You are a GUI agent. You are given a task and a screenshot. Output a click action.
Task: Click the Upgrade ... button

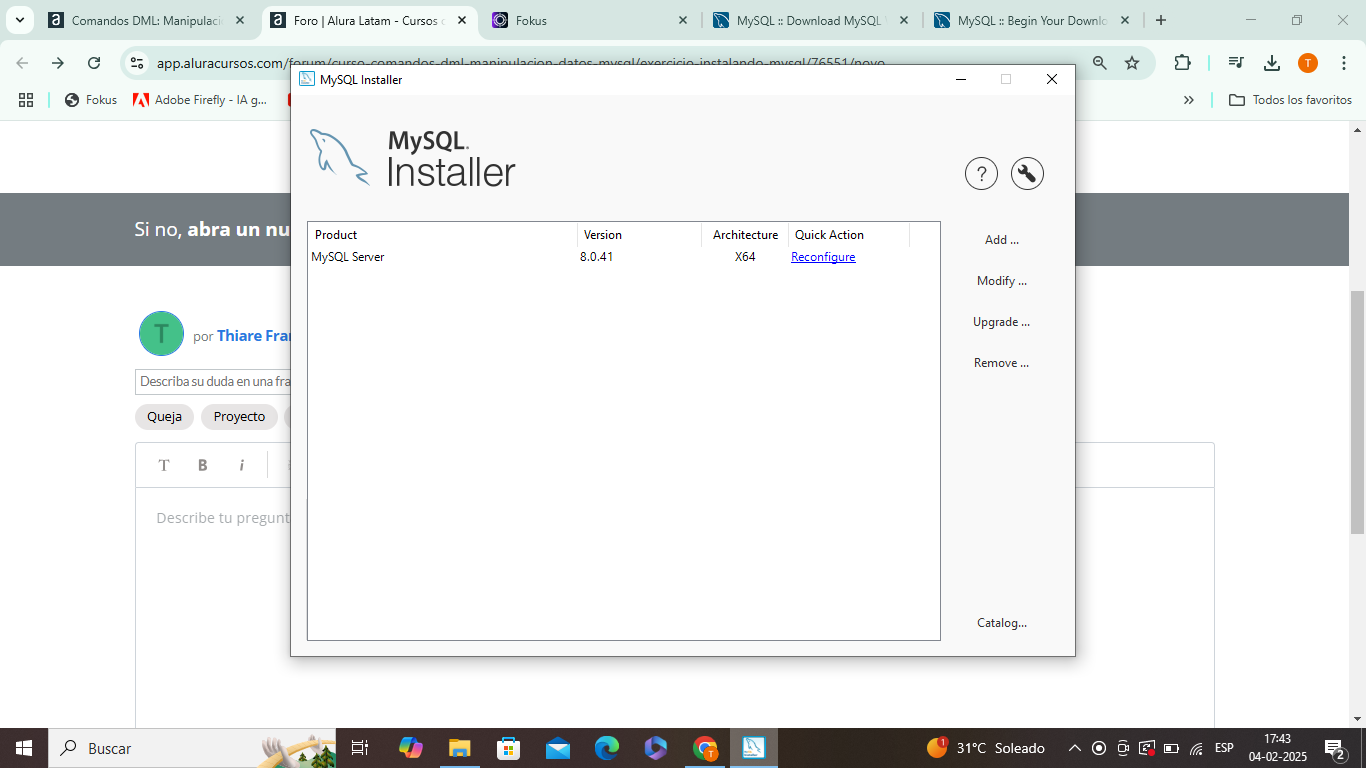[1002, 322]
